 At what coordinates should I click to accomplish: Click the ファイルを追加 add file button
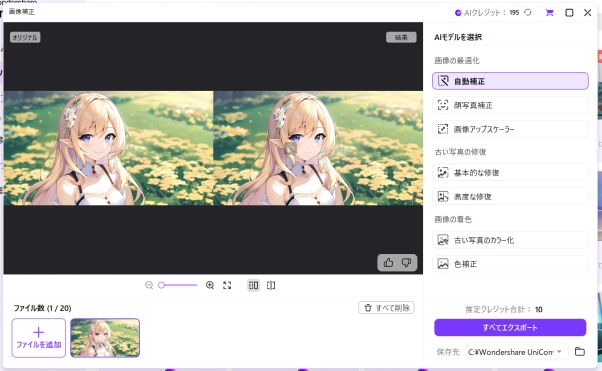(x=38, y=338)
